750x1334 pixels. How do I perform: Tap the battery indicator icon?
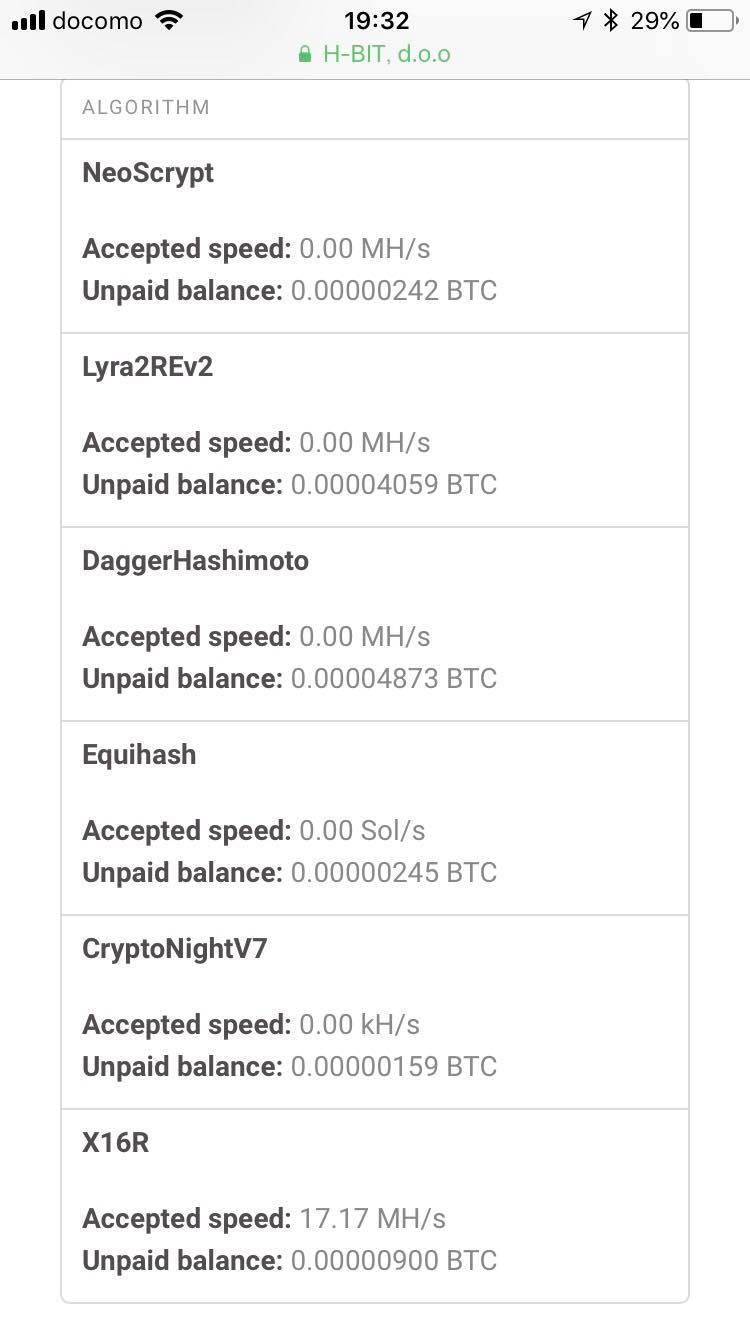(711, 20)
